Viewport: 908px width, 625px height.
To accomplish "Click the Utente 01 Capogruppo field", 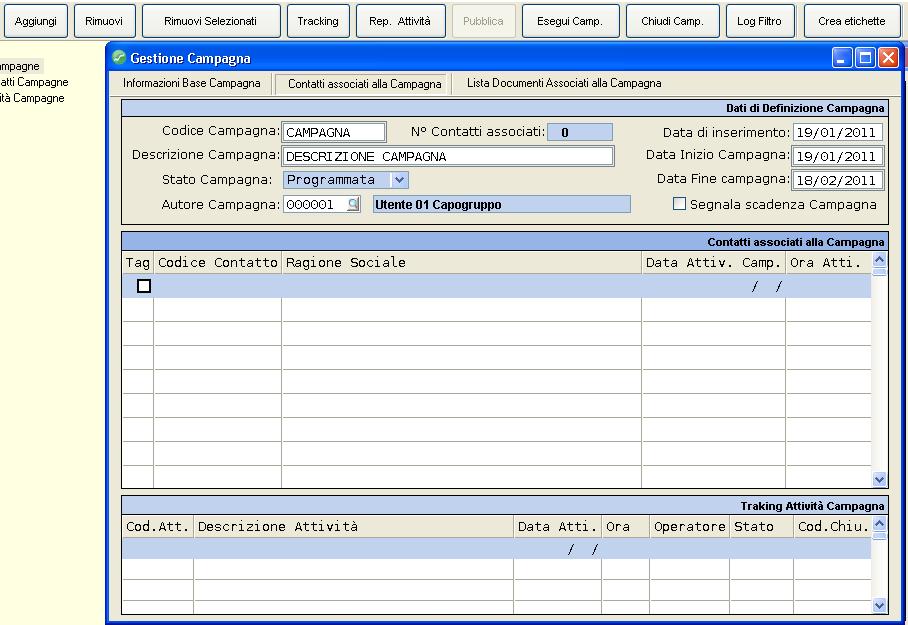I will click(501, 204).
